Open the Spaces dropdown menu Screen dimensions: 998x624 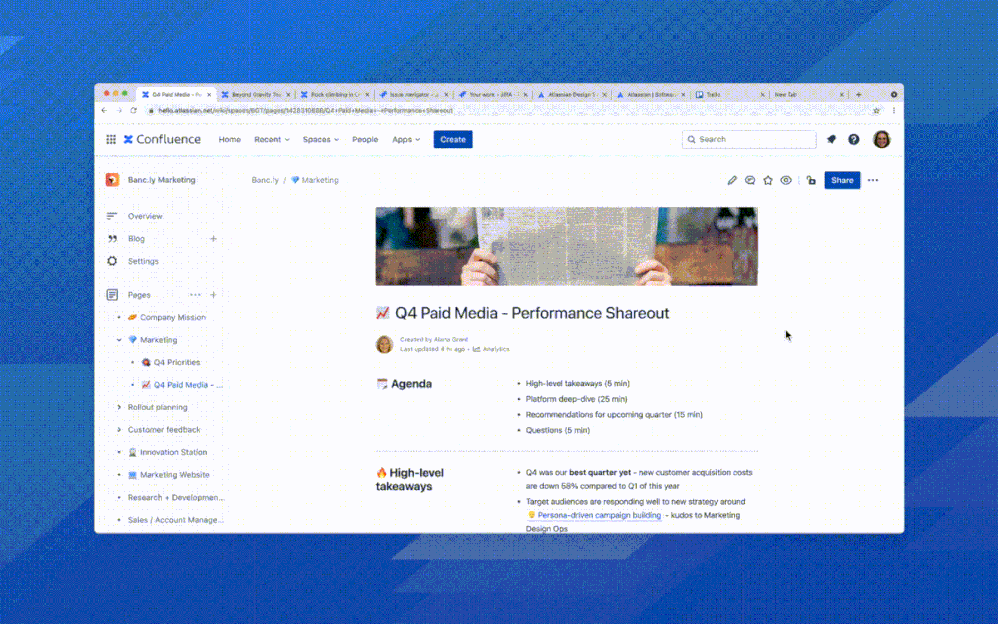(320, 139)
